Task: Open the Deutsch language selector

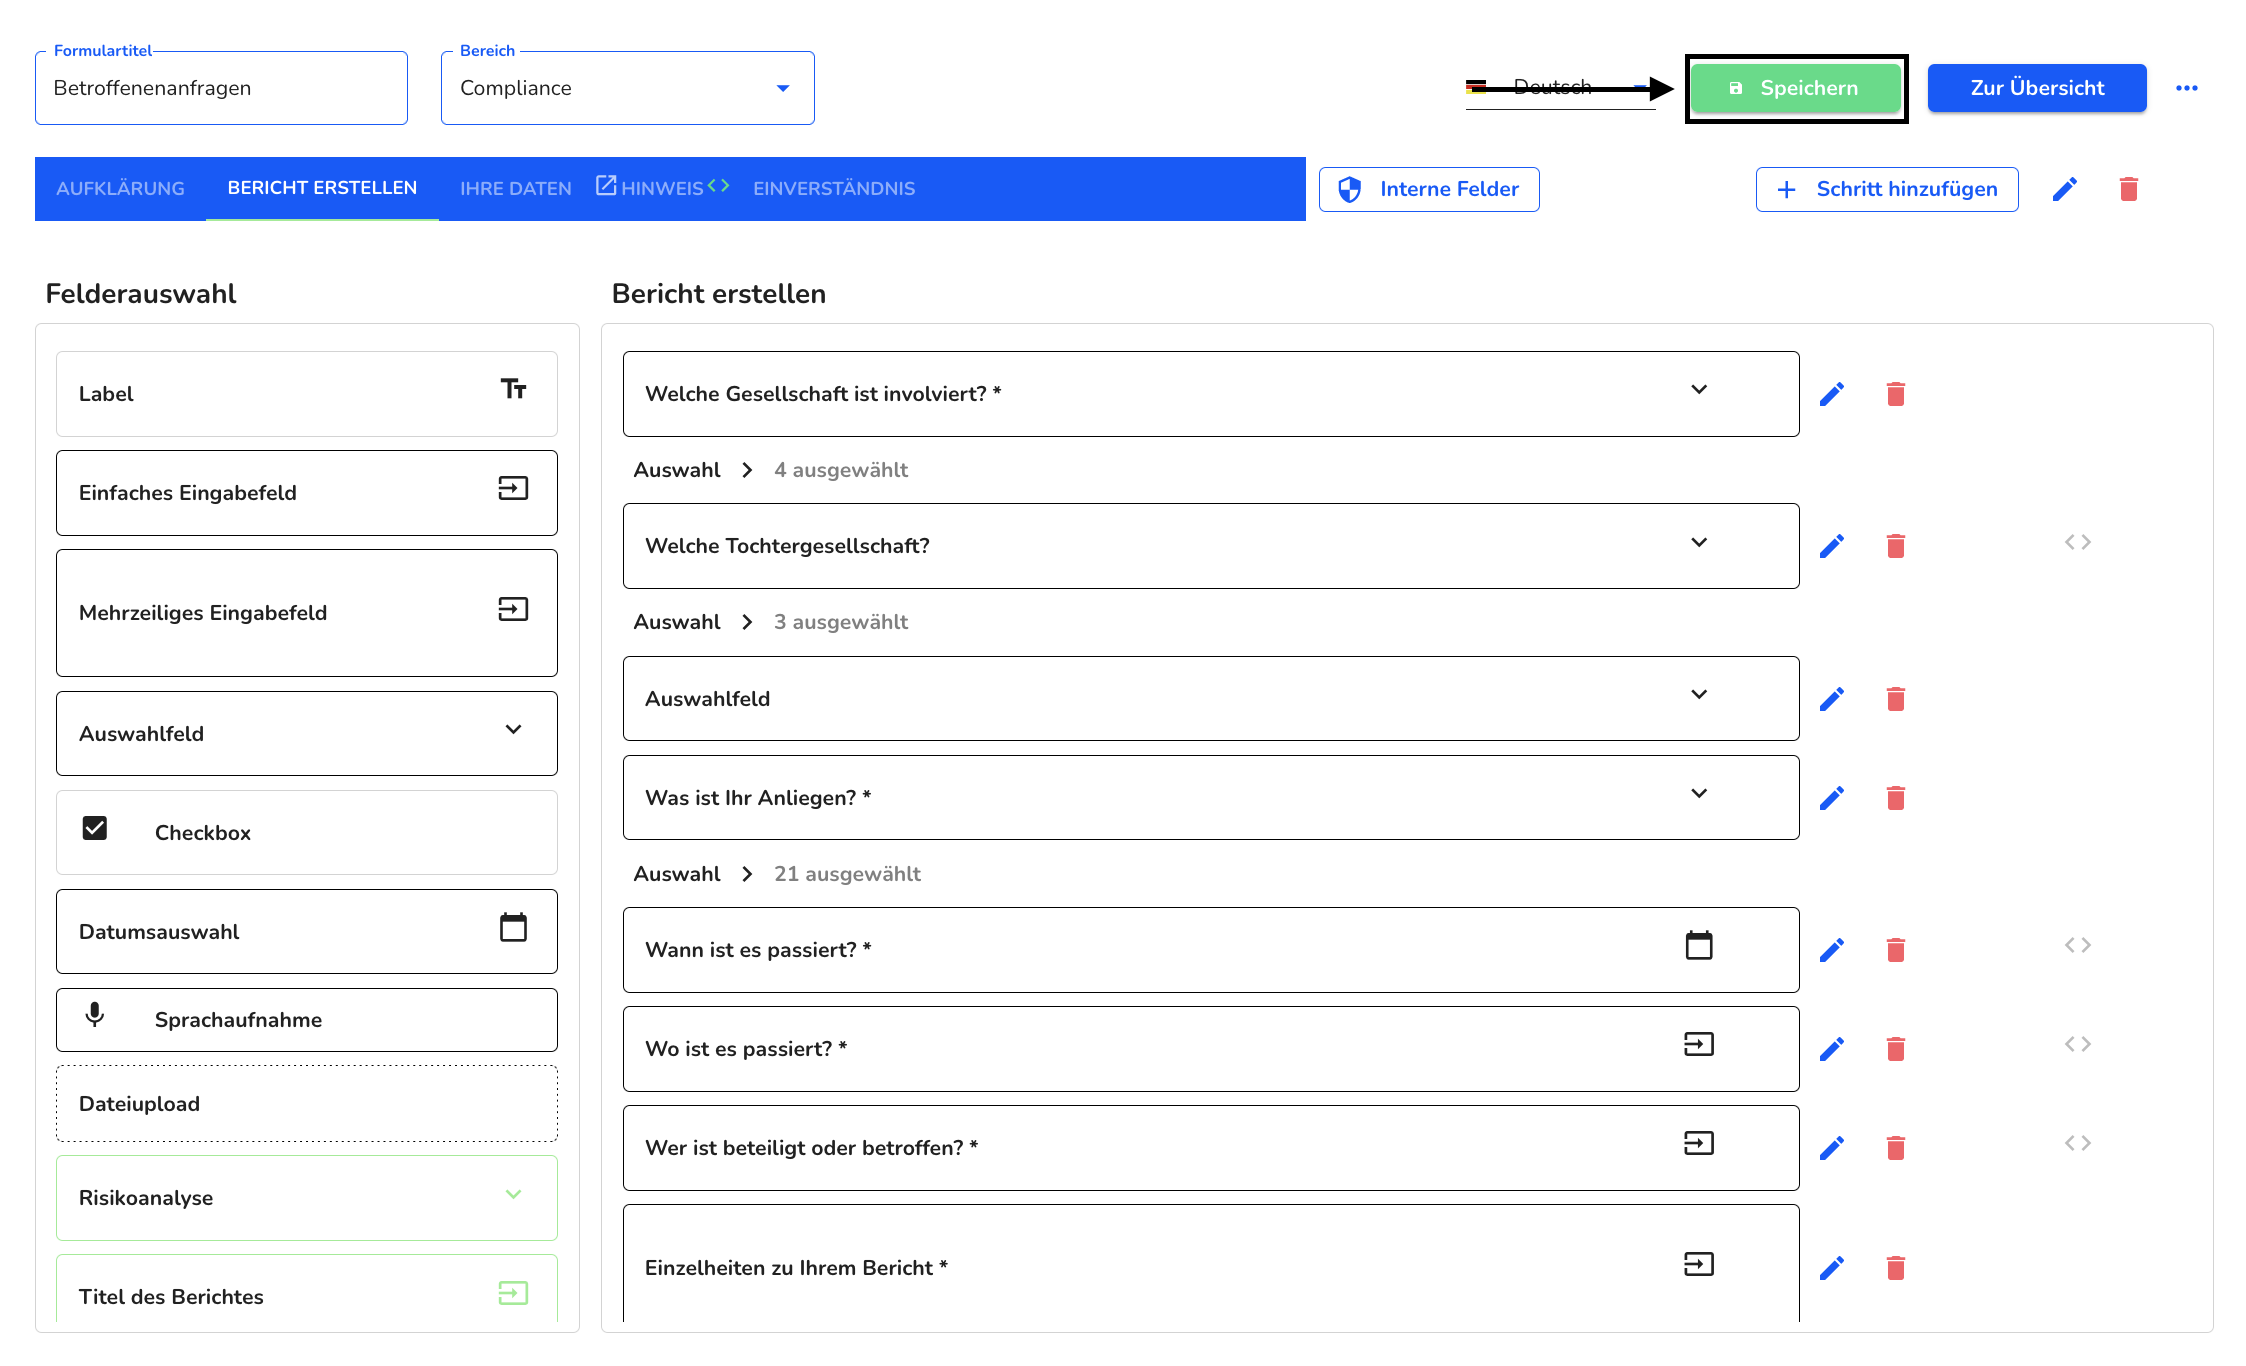Action: coord(1560,88)
